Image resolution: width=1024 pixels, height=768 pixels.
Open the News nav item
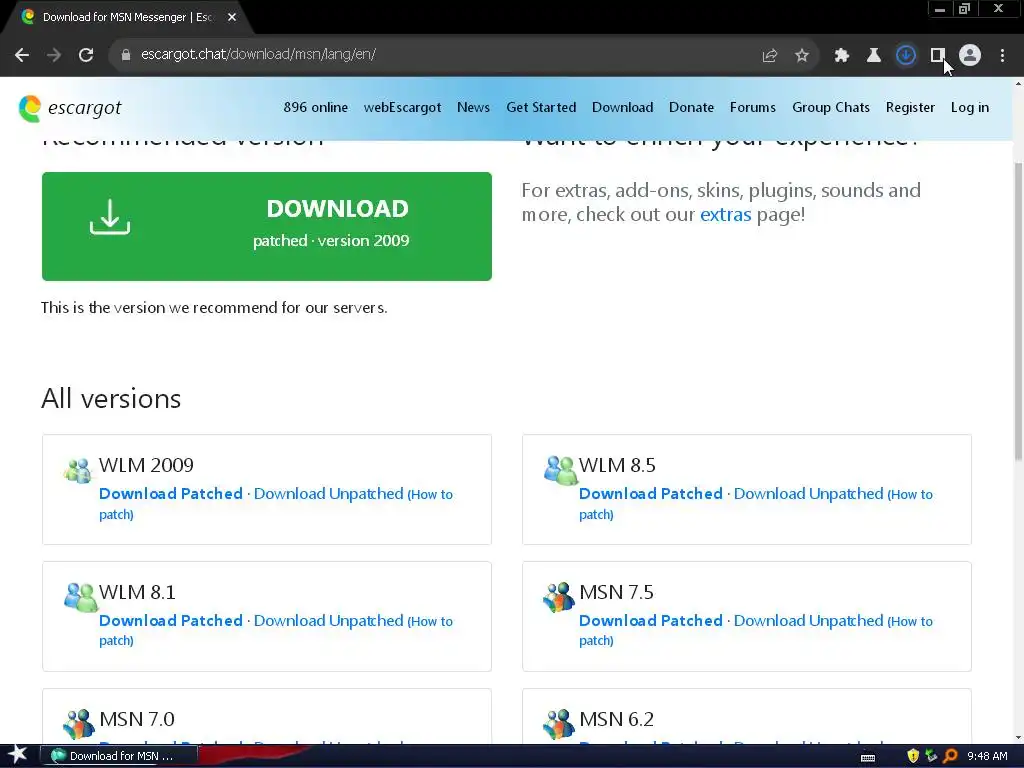point(473,108)
